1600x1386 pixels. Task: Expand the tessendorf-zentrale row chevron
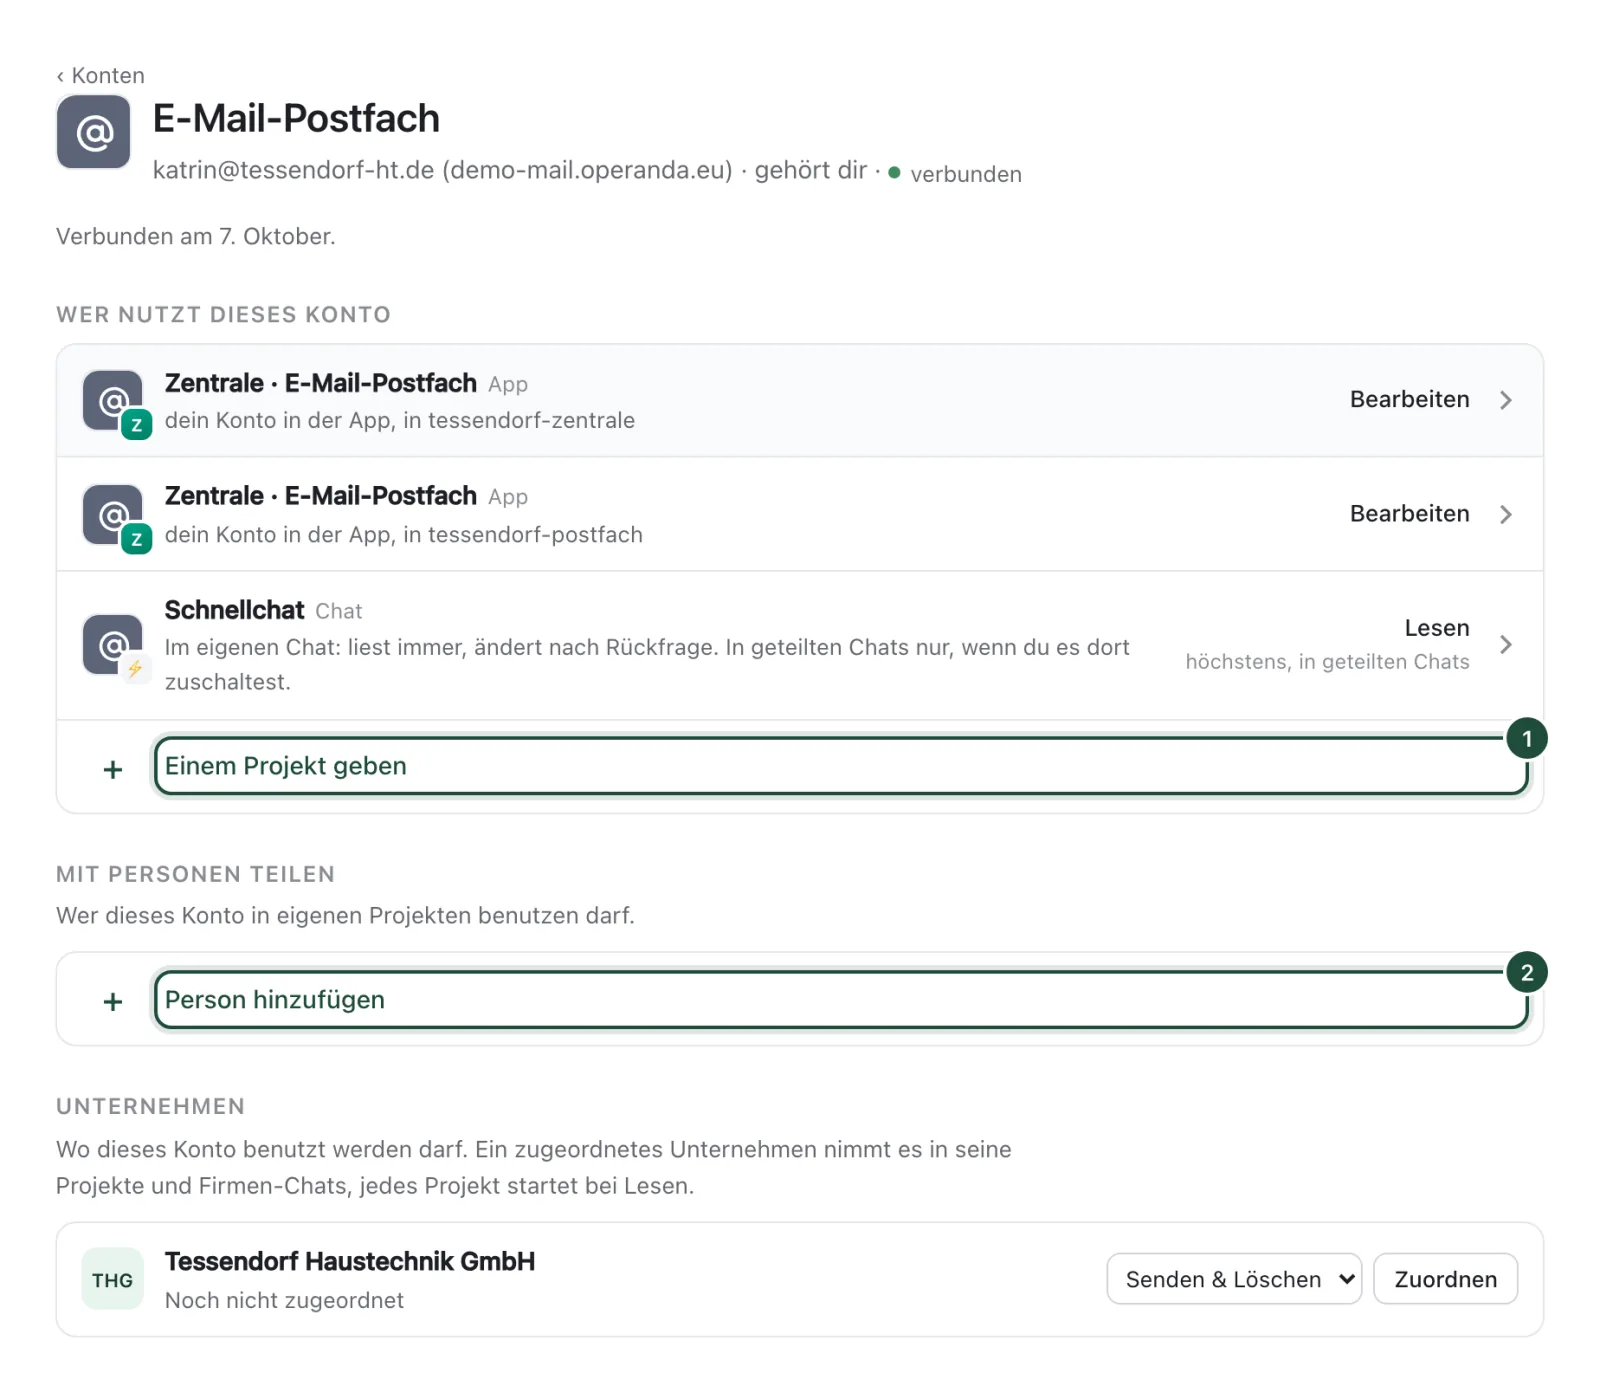[1506, 400]
